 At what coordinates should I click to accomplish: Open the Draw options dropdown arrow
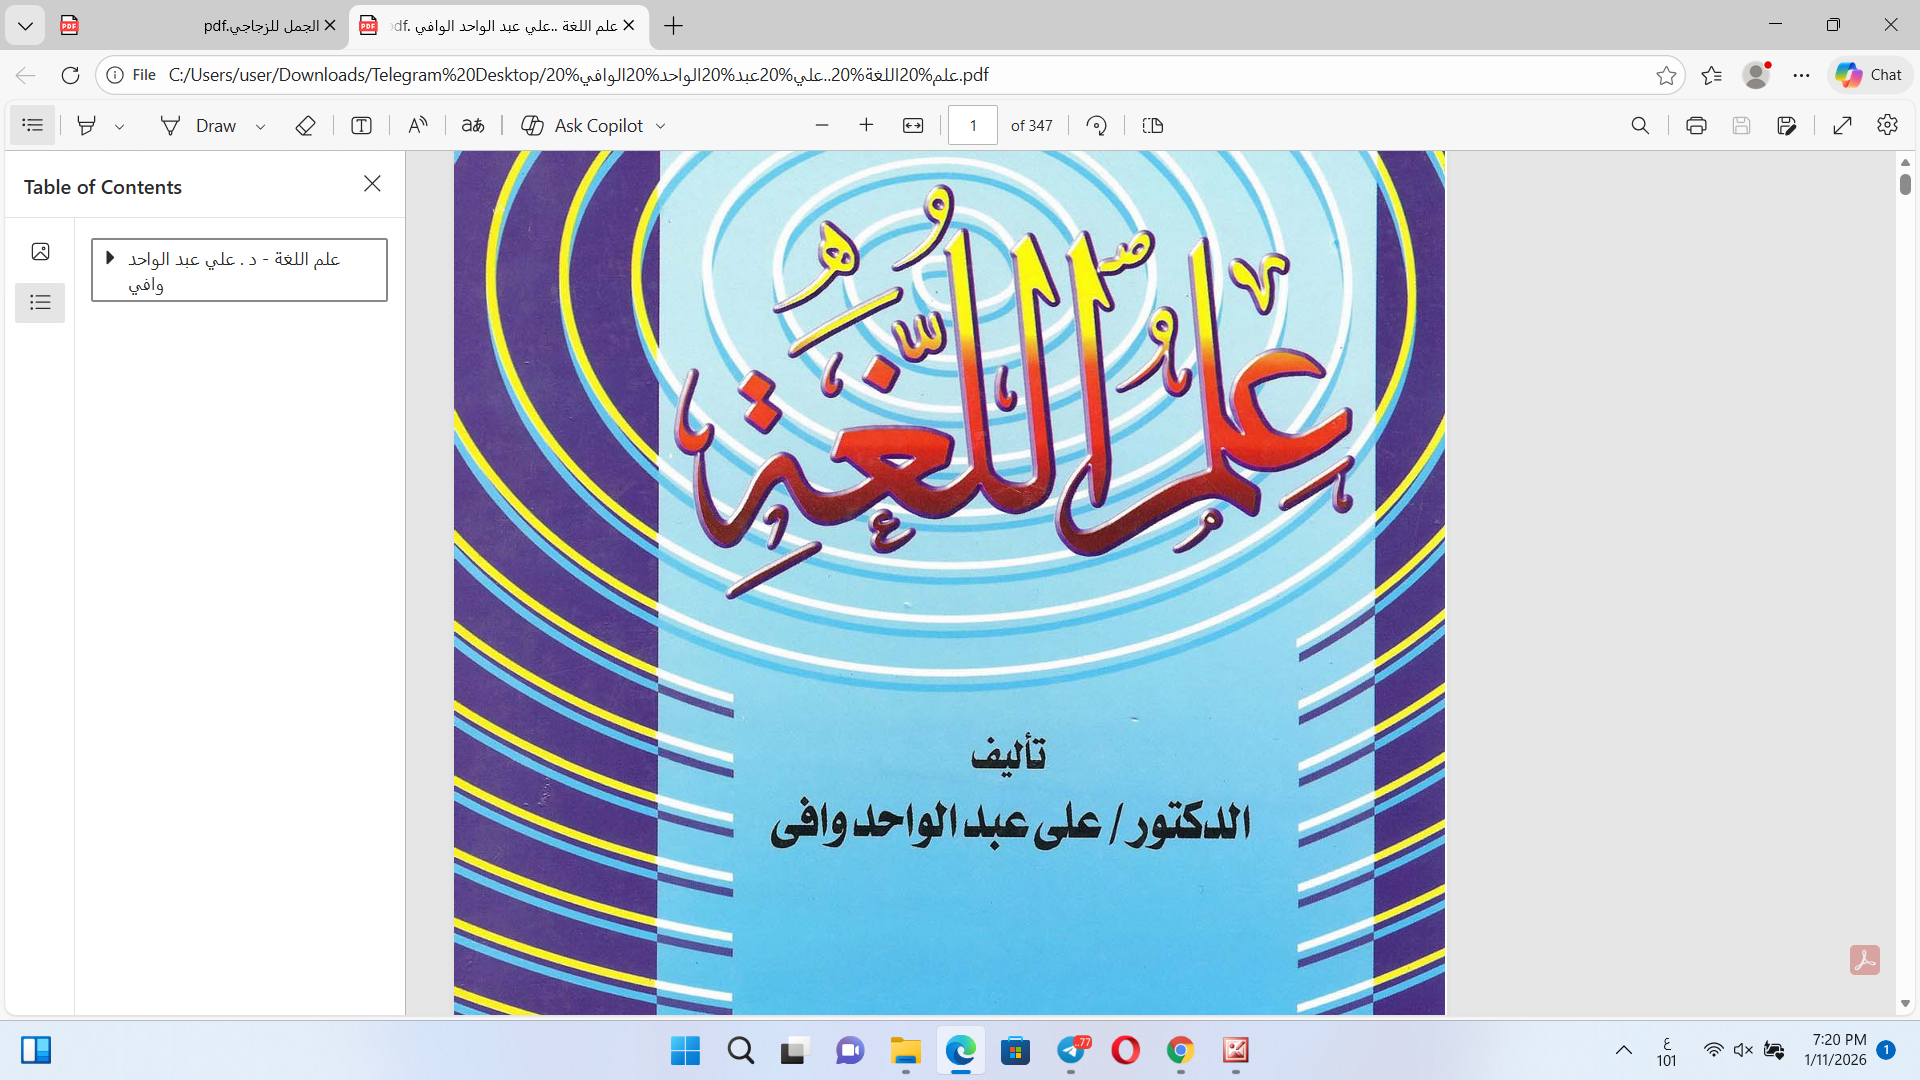click(260, 126)
